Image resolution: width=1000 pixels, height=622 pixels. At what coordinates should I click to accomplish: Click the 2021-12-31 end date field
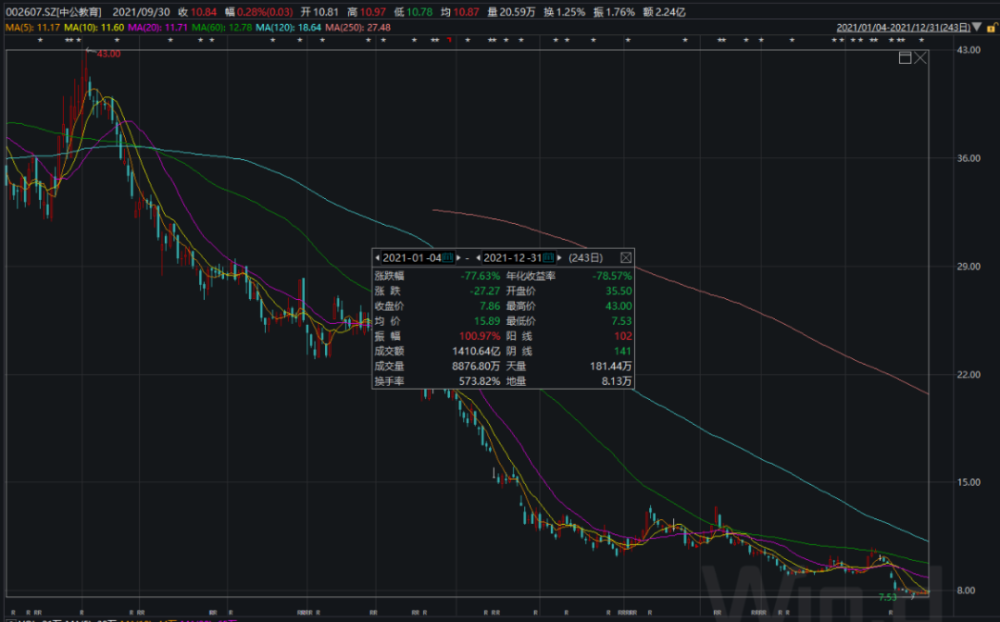click(x=512, y=258)
